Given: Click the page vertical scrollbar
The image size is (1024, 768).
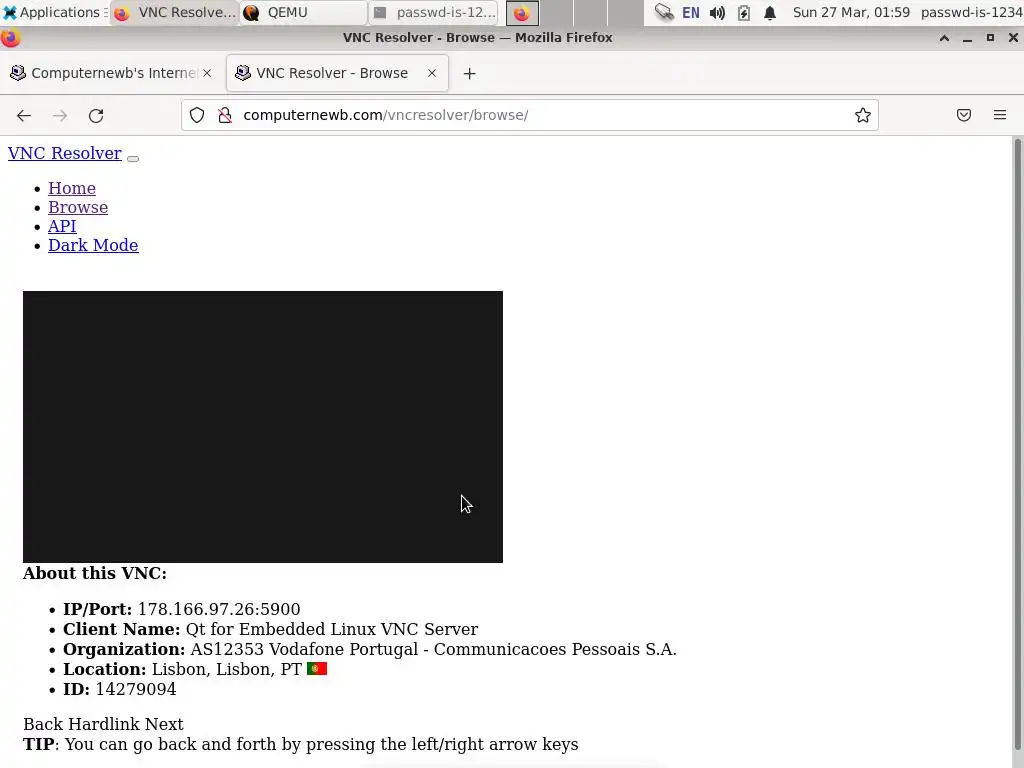Looking at the screenshot, I should (x=1017, y=444).
